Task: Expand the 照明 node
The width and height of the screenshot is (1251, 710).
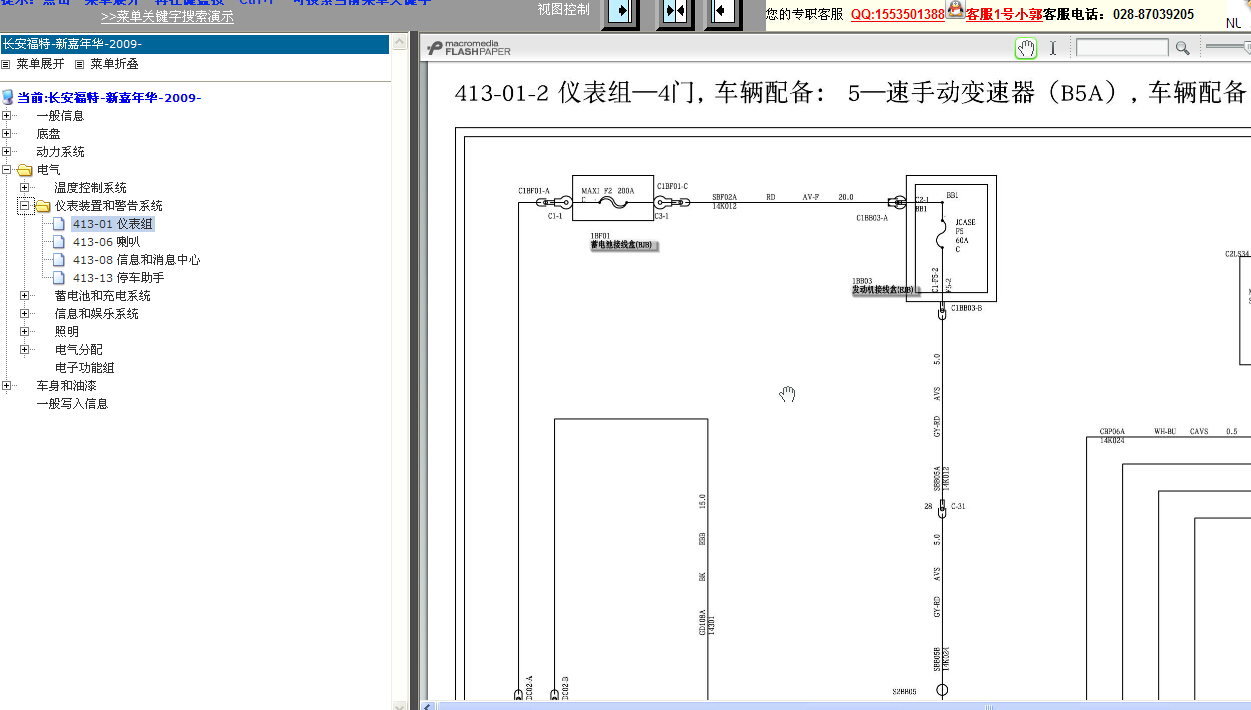Action: (25, 332)
